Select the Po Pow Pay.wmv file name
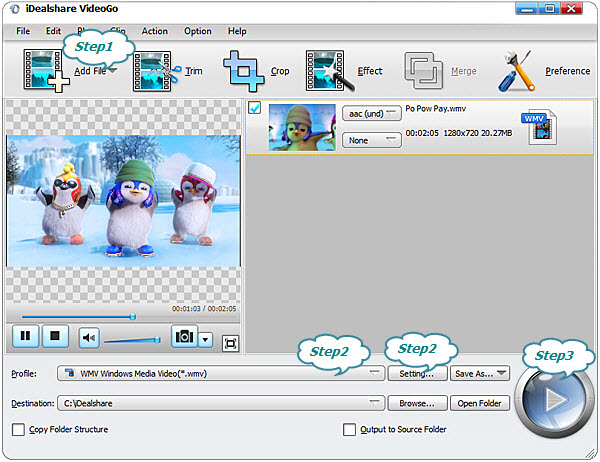Viewport: 600px width, 462px height. pyautogui.click(x=435, y=108)
